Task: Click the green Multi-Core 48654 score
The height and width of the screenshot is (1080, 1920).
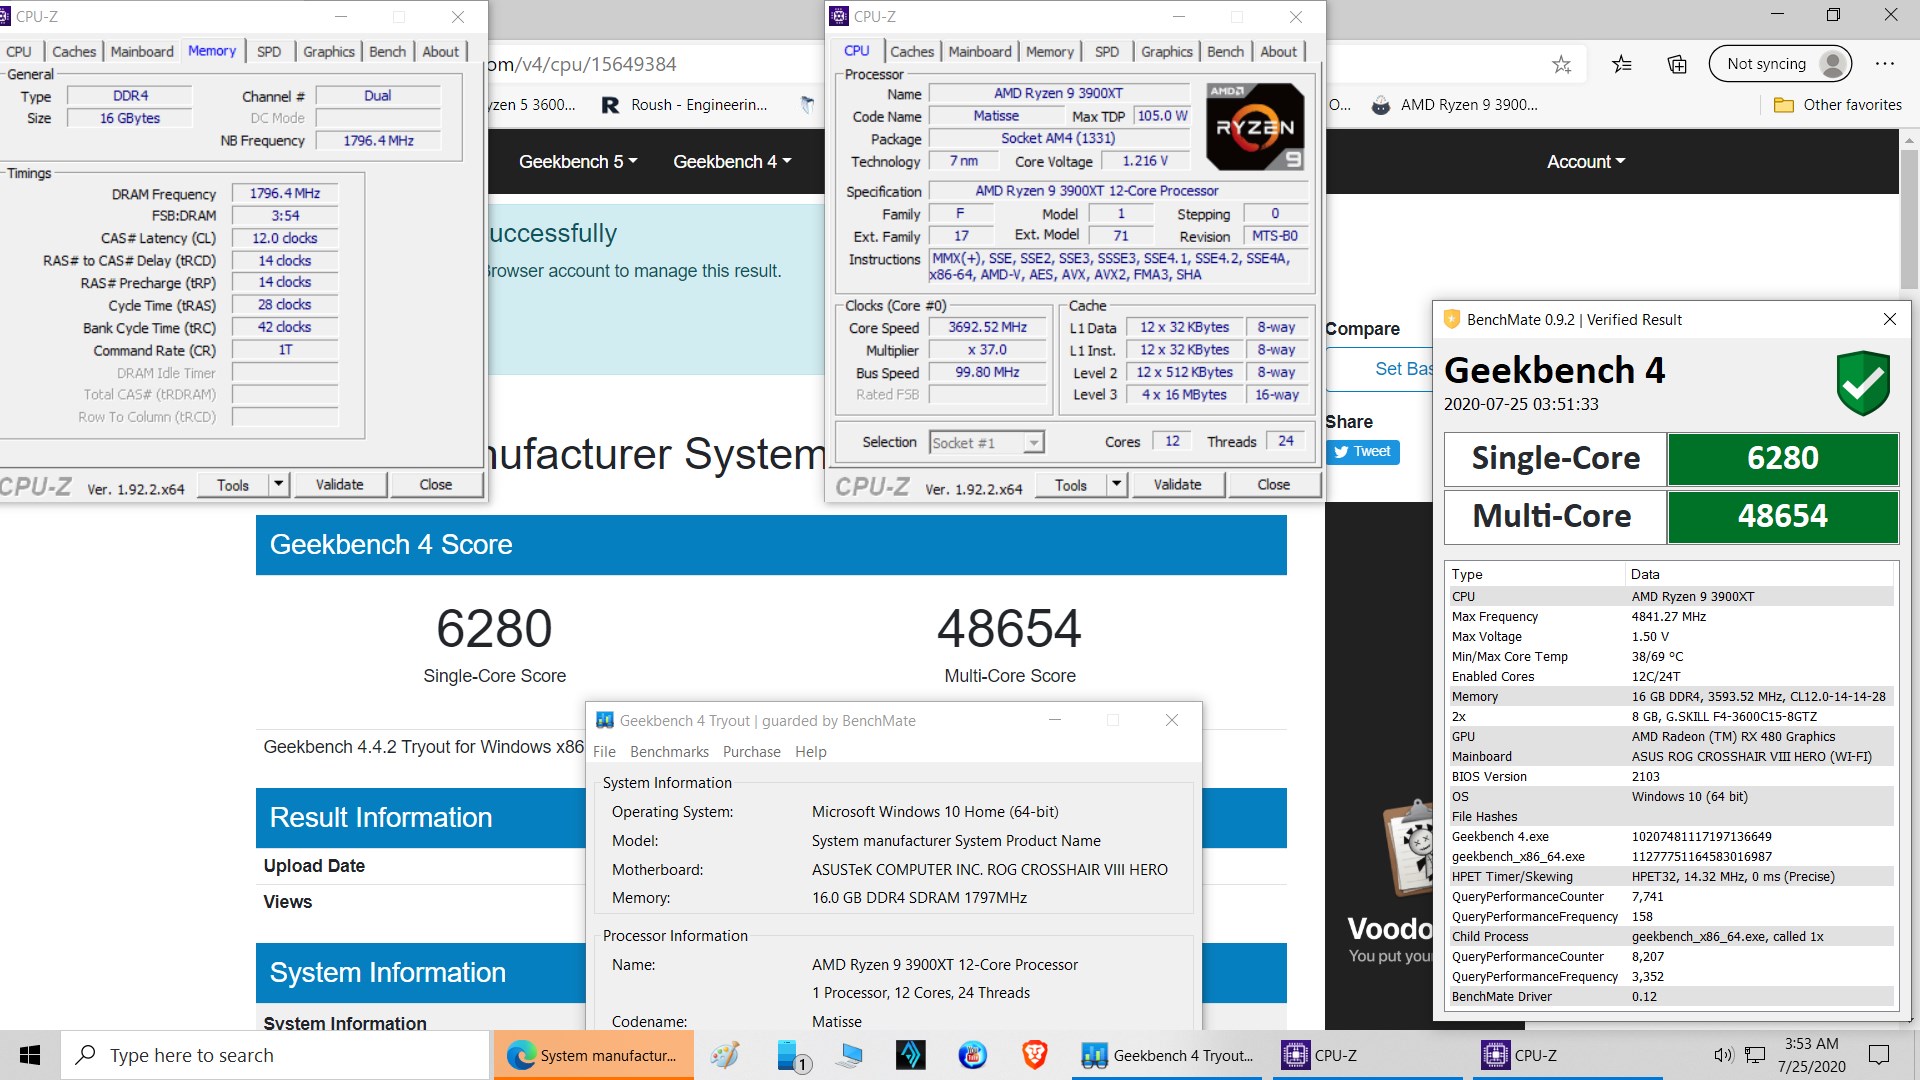Action: [1782, 516]
